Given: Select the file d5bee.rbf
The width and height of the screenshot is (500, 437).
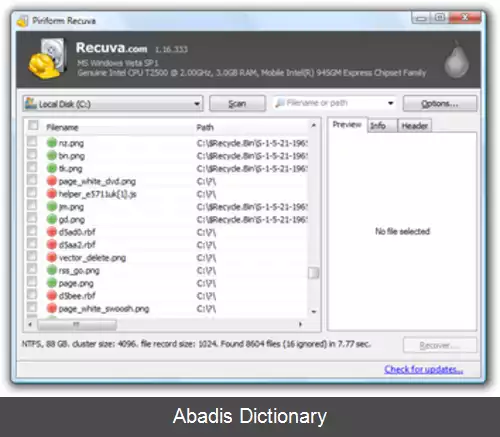Looking at the screenshot, I should coord(77,296).
